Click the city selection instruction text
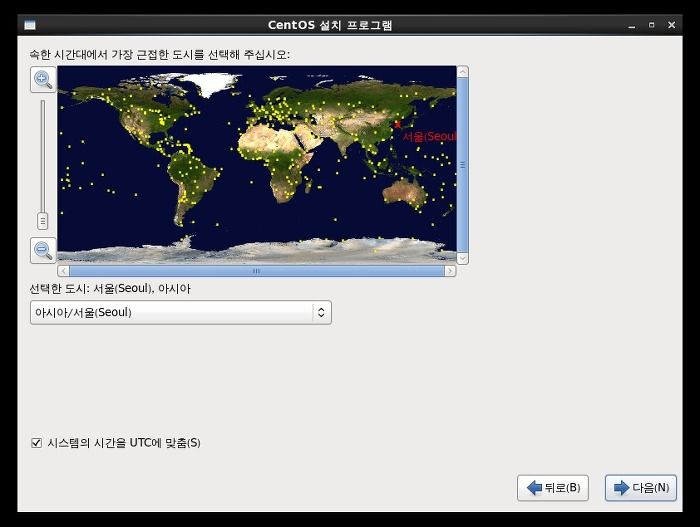This screenshot has width=700, height=527. pos(159,54)
